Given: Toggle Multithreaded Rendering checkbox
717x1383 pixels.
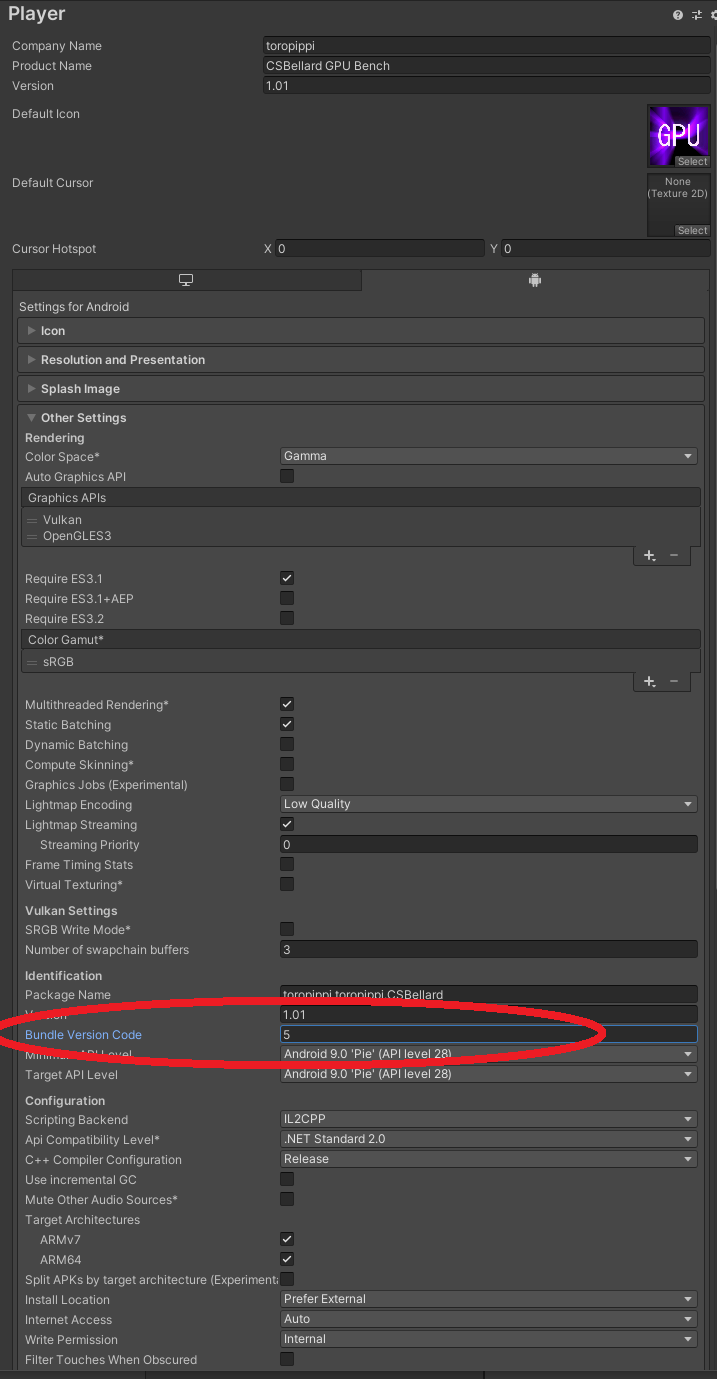Looking at the screenshot, I should point(287,704).
